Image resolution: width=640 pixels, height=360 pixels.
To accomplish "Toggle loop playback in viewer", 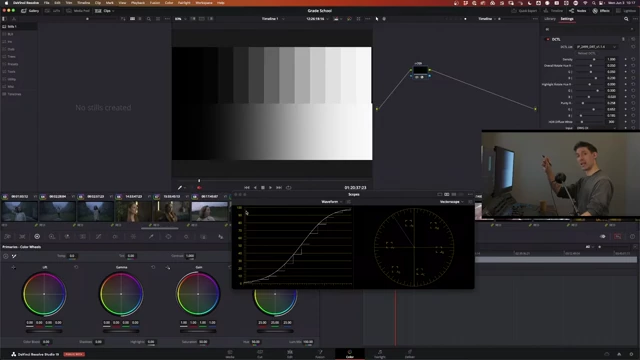I will [x=289, y=188].
